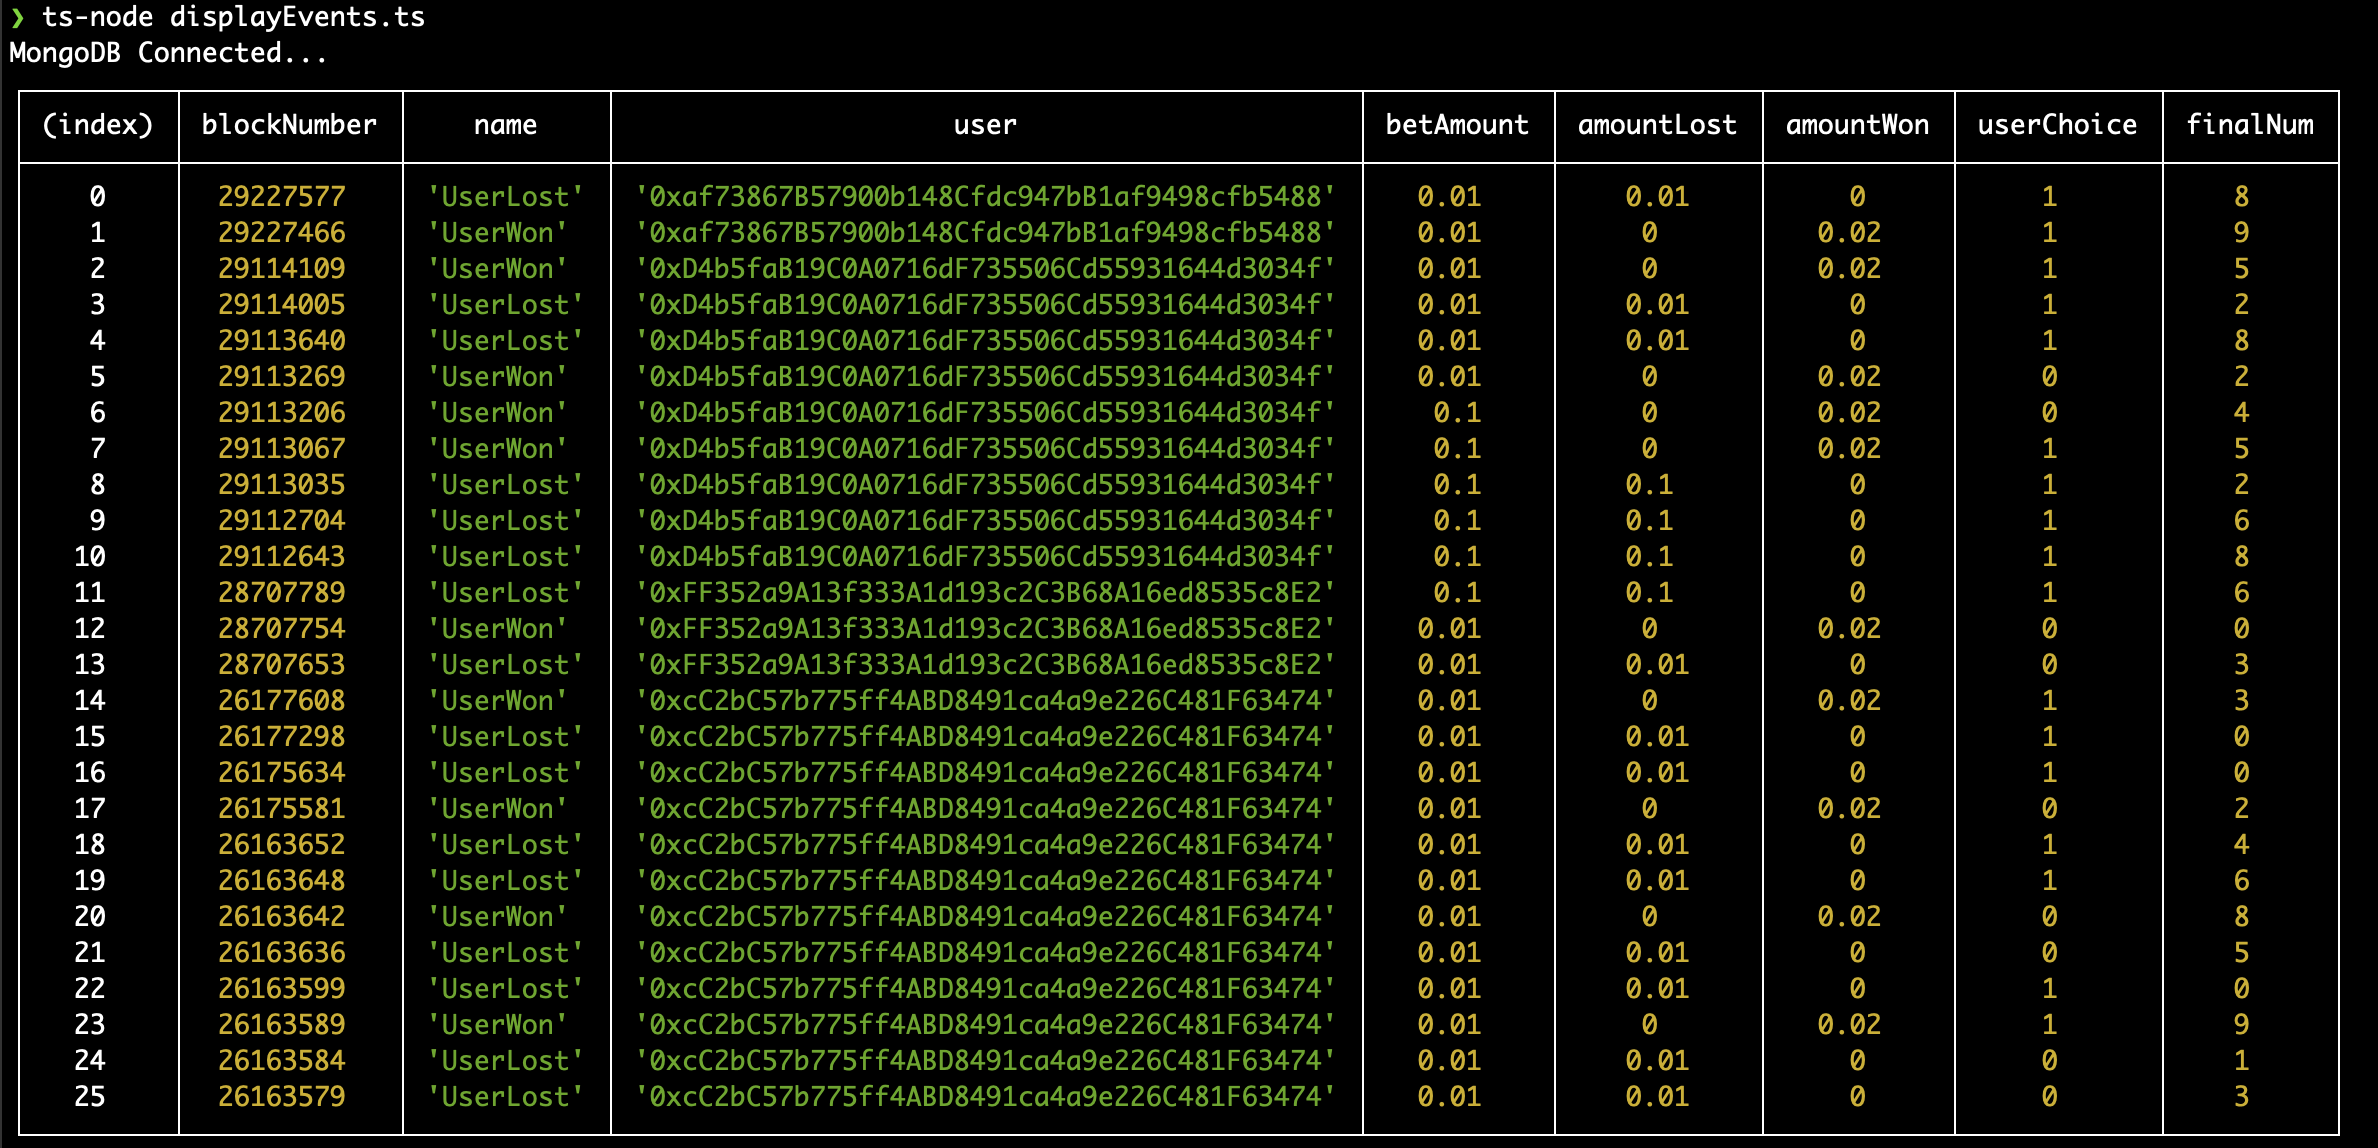2378x1148 pixels.
Task: Click the command text 'ts-node displayEvents.ts'
Action: [x=233, y=17]
